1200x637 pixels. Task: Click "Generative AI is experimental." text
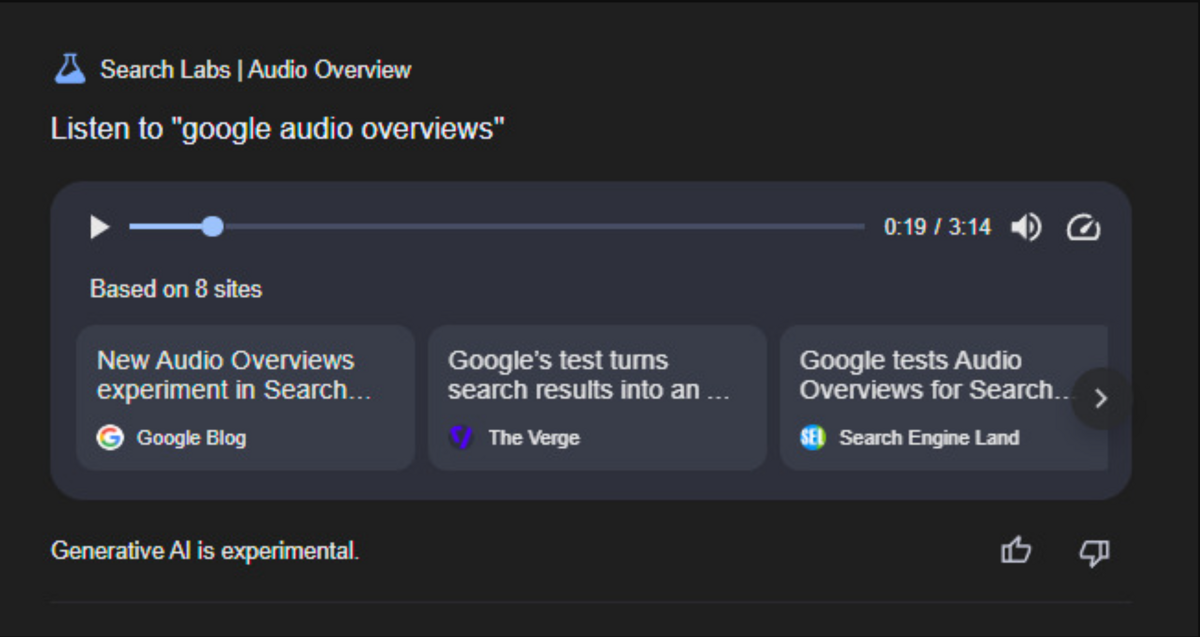(205, 551)
